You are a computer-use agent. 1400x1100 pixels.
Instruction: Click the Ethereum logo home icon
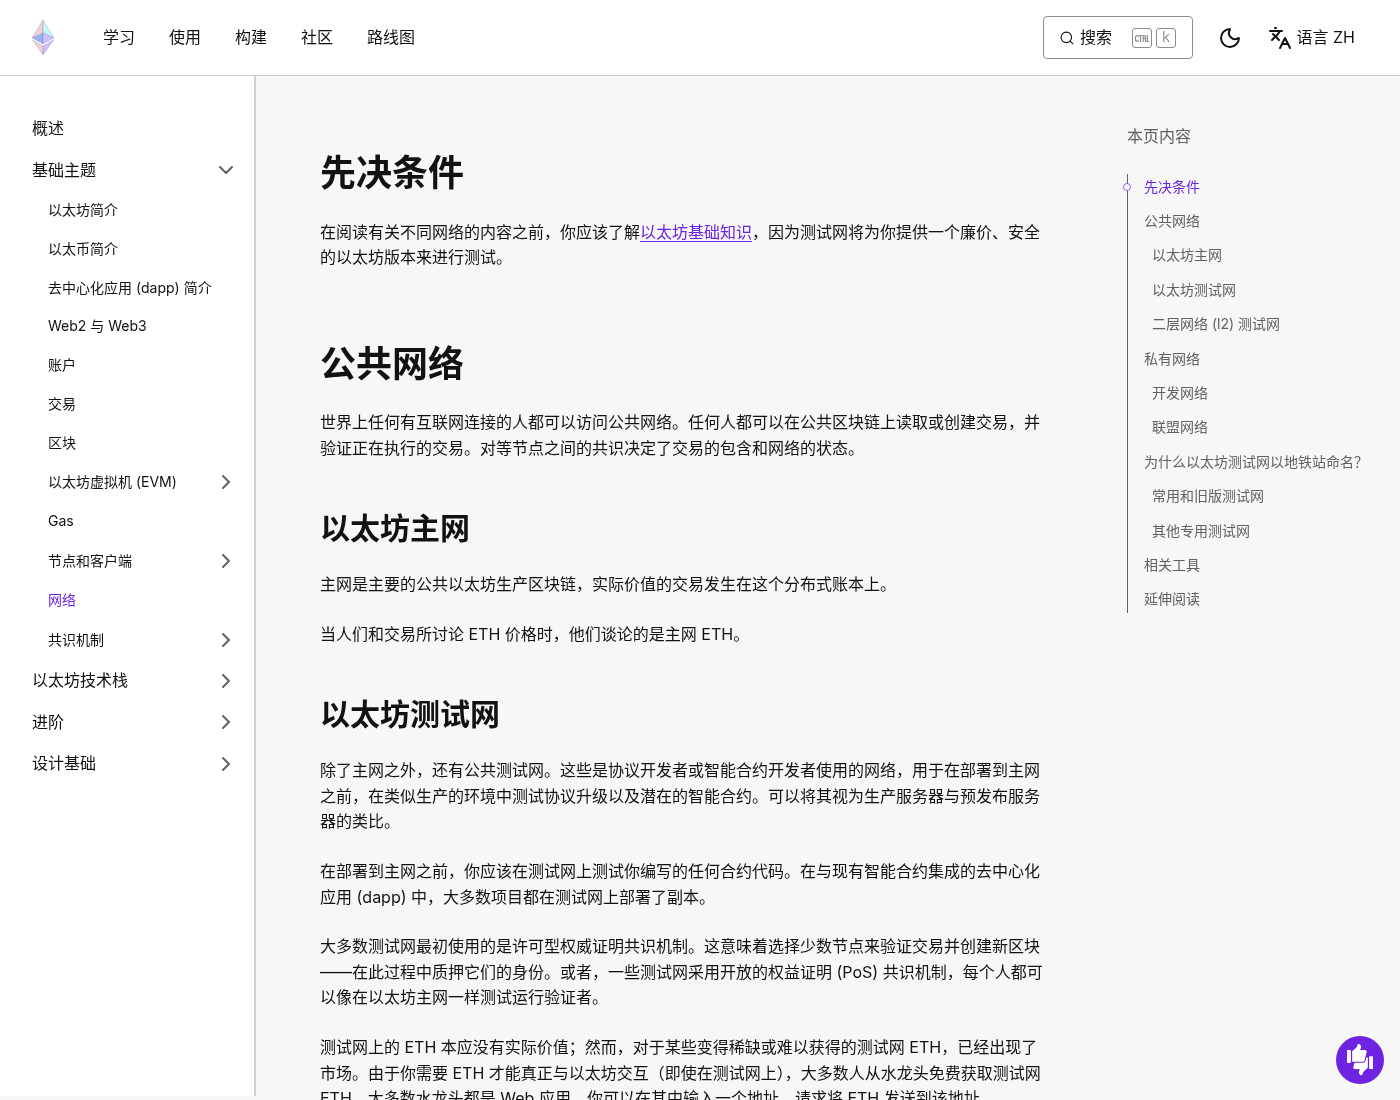click(43, 37)
